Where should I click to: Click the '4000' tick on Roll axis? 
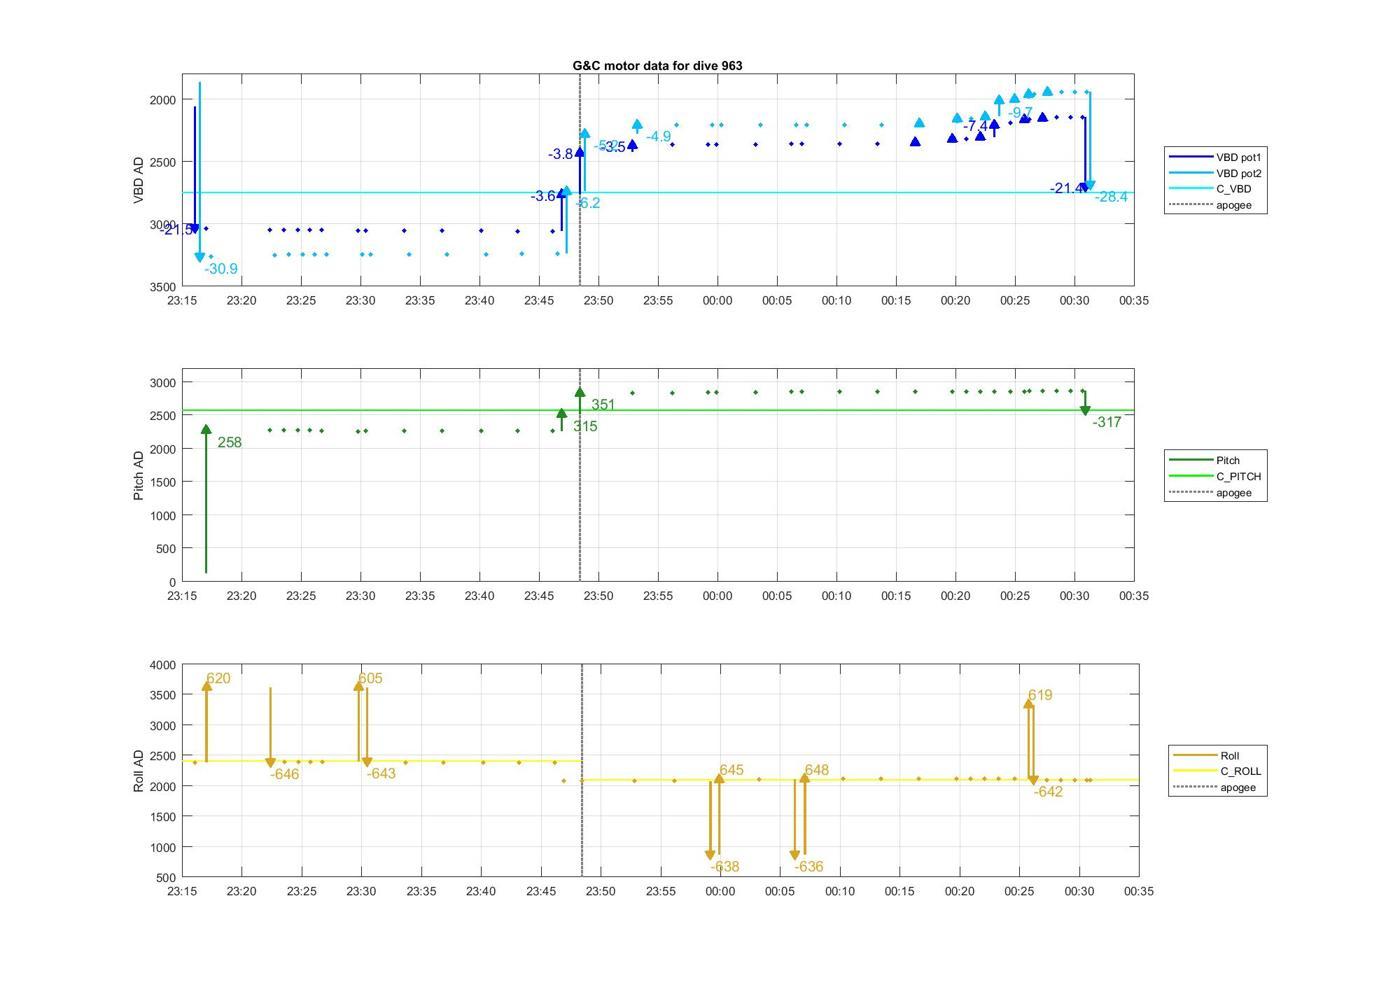coord(163,665)
